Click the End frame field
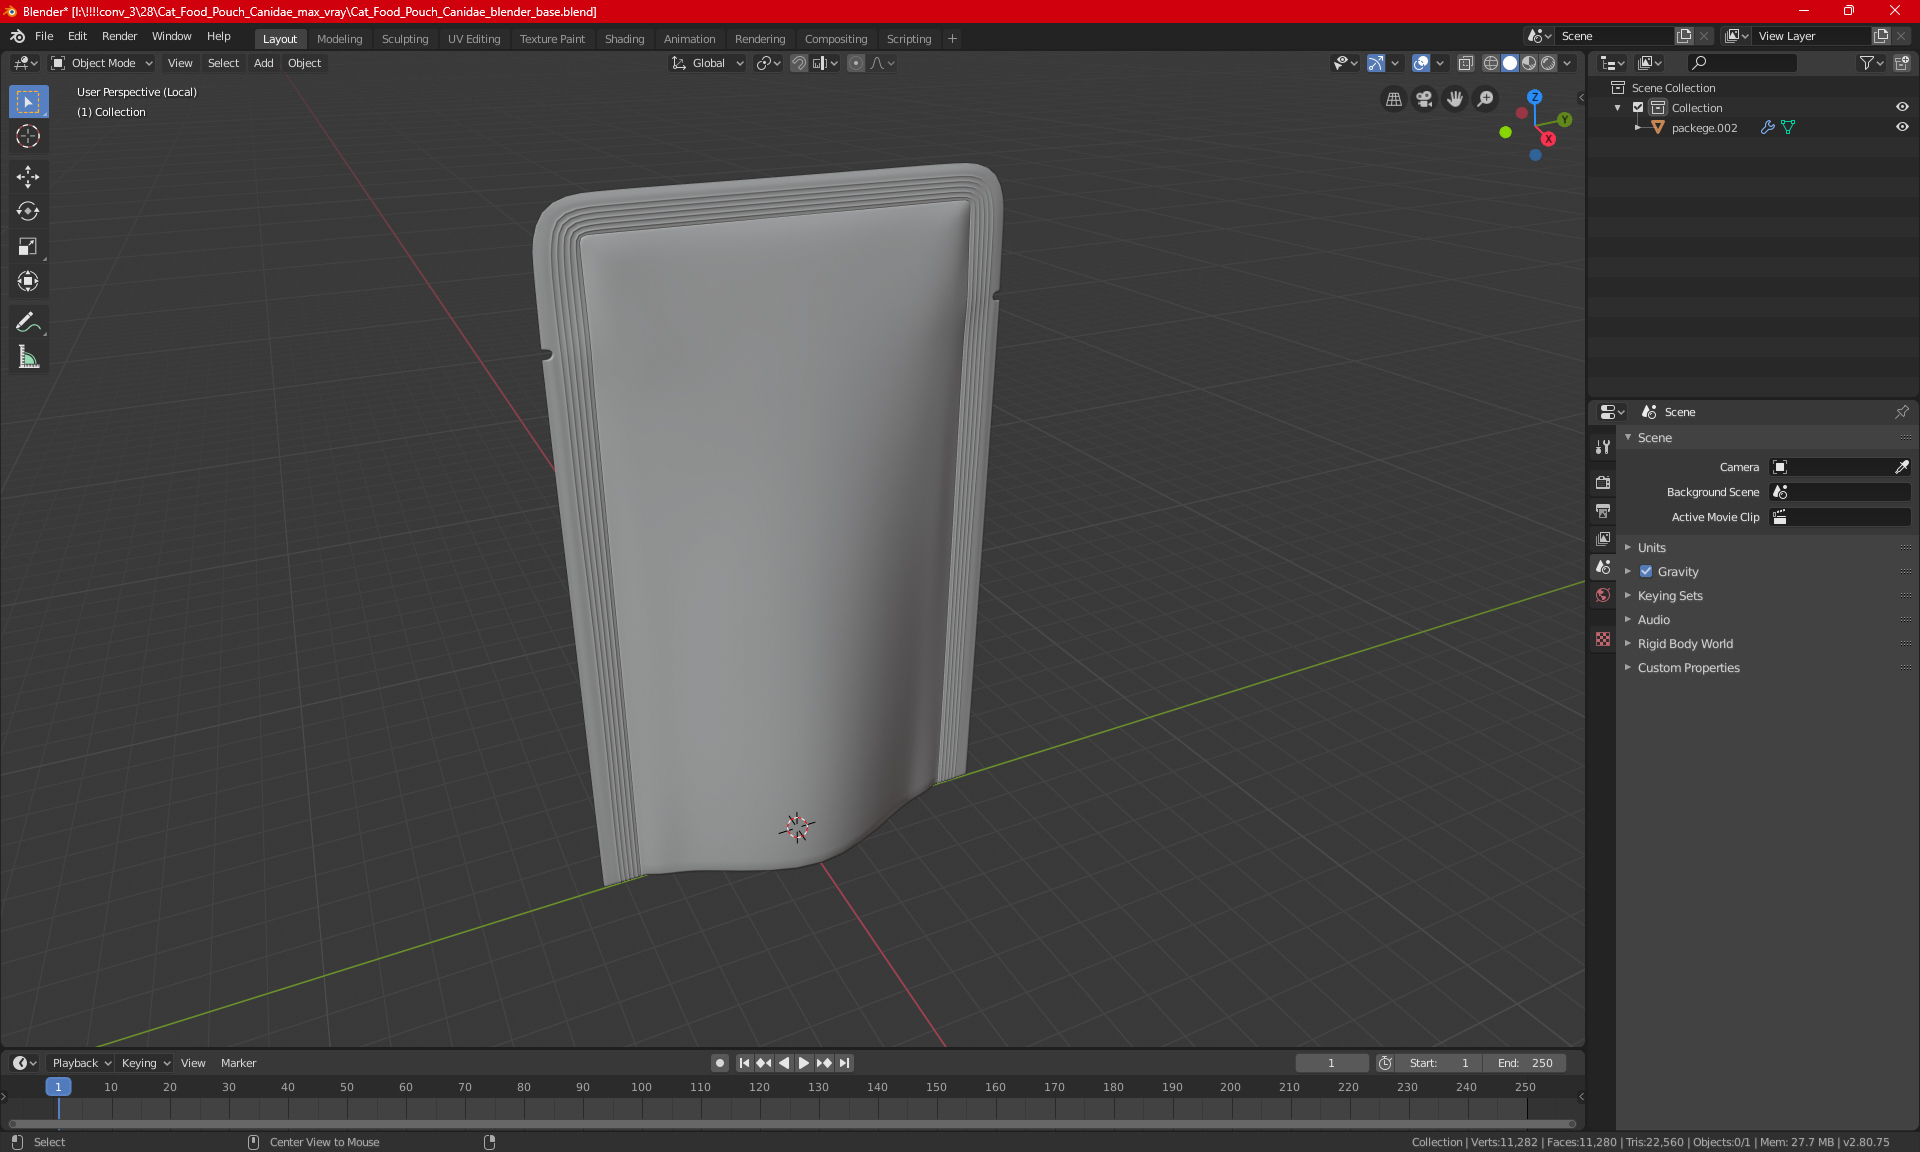1920x1152 pixels. point(1525,1063)
